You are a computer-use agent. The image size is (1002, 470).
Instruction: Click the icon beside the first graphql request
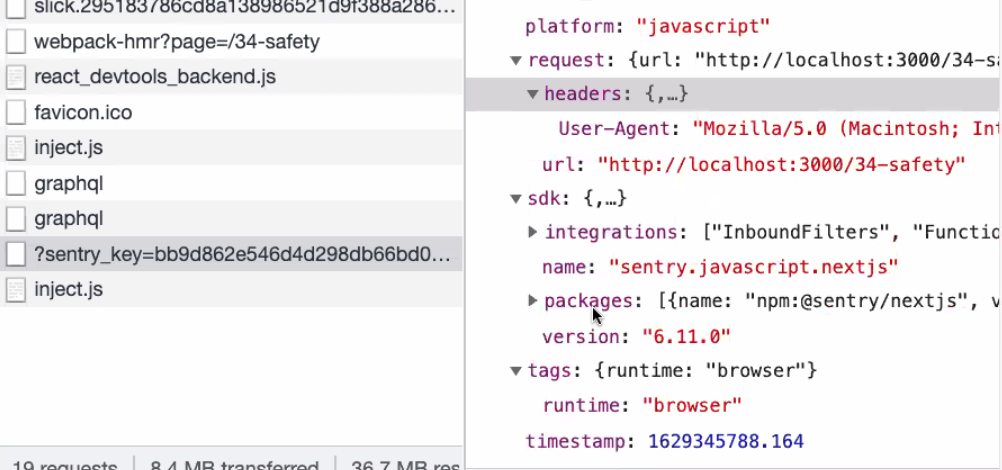click(15, 183)
